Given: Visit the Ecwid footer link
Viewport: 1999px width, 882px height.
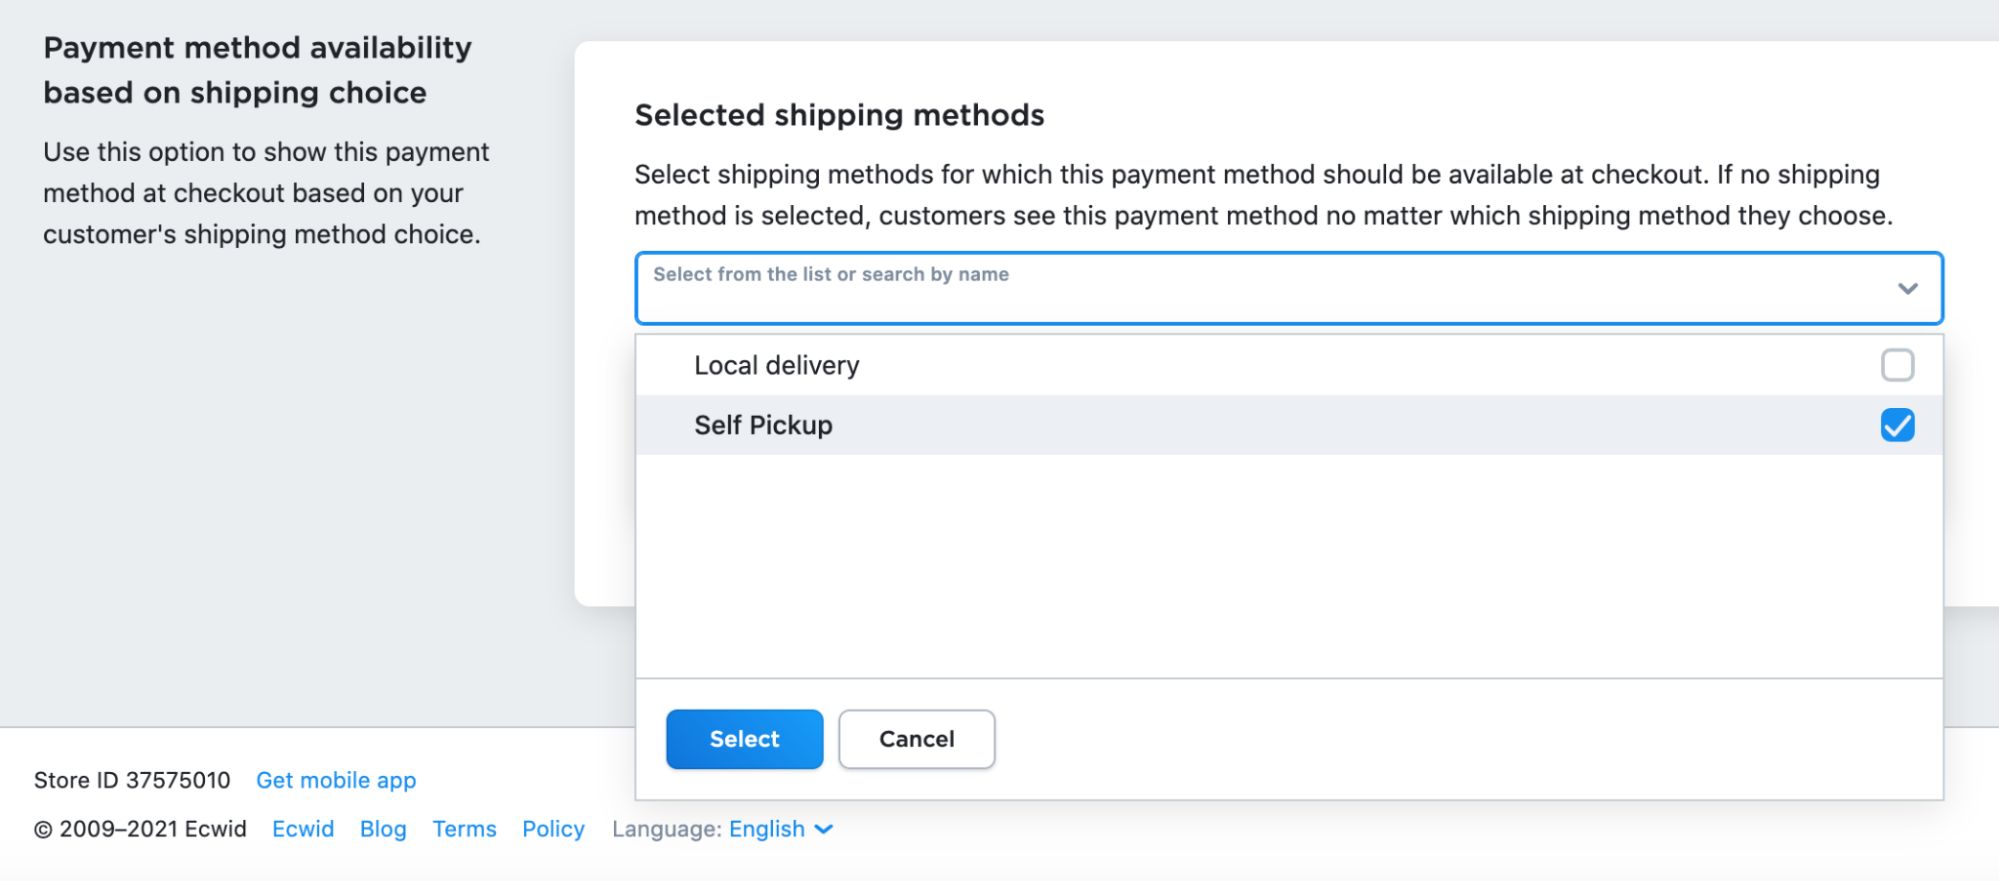Looking at the screenshot, I should (303, 829).
